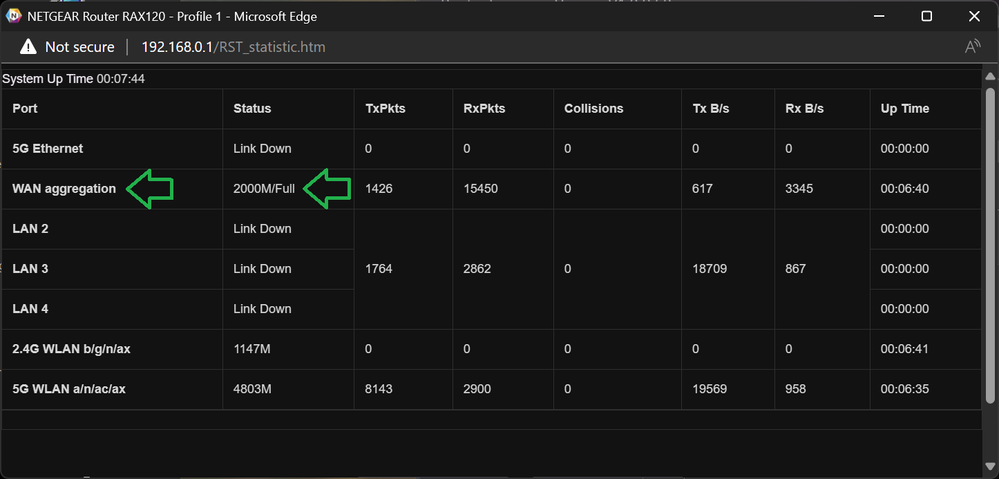Click the Status column header
The image size is (999, 479).
(x=252, y=108)
